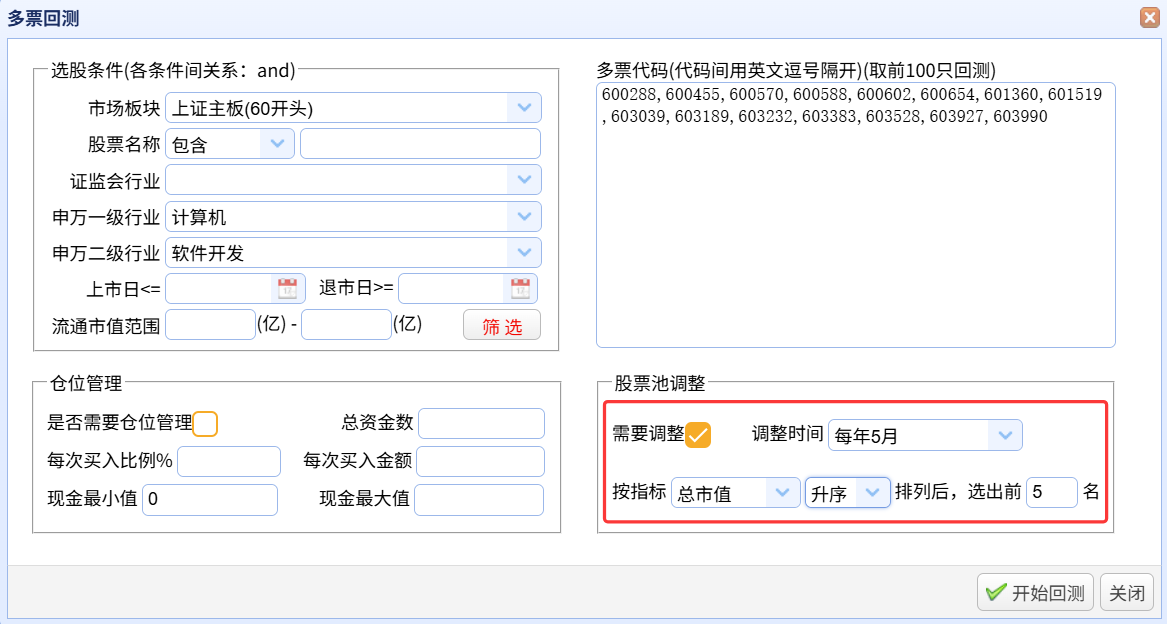1167x624 pixels.
Task: Click inside the 多票代码 stock codes text area
Action: (x=856, y=214)
